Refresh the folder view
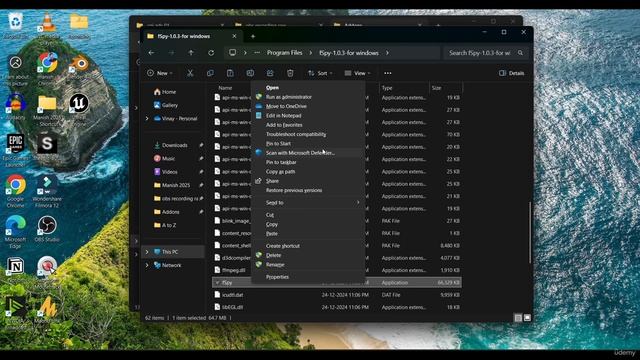 (211, 53)
